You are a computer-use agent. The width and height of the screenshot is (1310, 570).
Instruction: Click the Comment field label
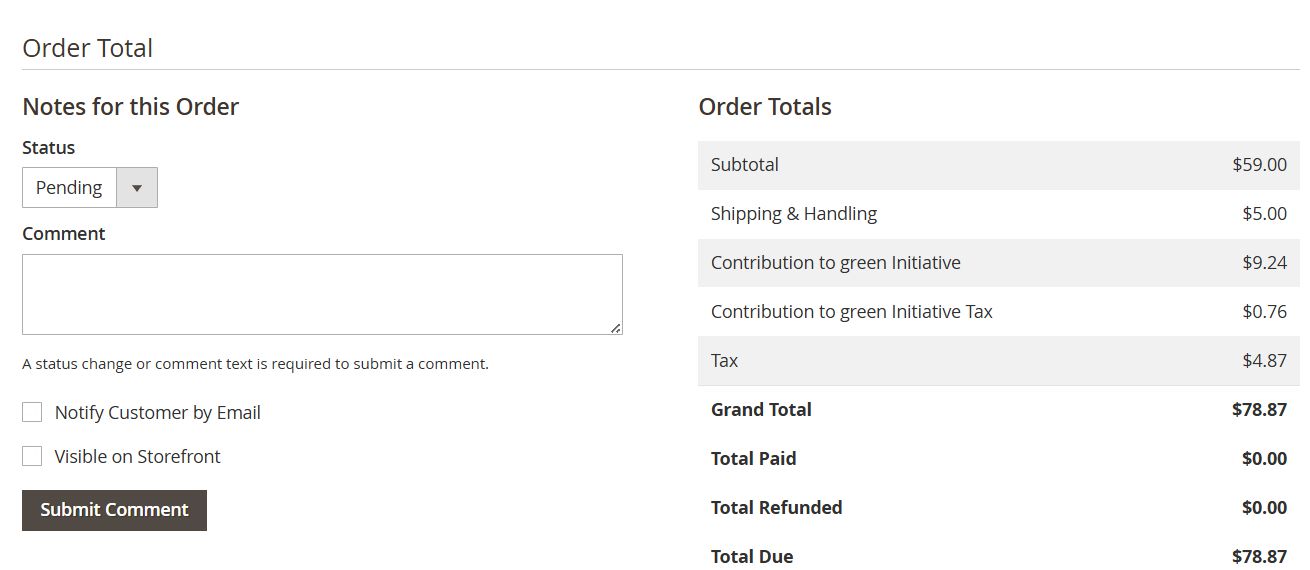point(63,233)
